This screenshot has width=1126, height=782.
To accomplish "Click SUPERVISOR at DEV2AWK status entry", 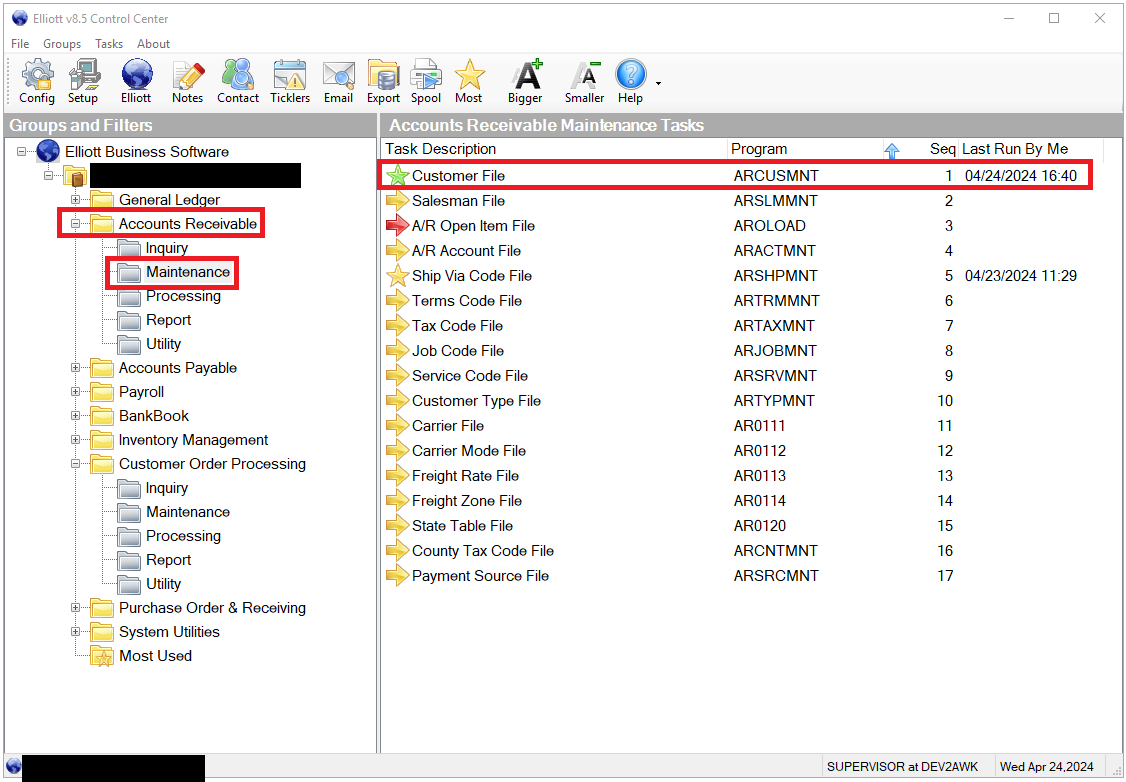I will point(902,767).
